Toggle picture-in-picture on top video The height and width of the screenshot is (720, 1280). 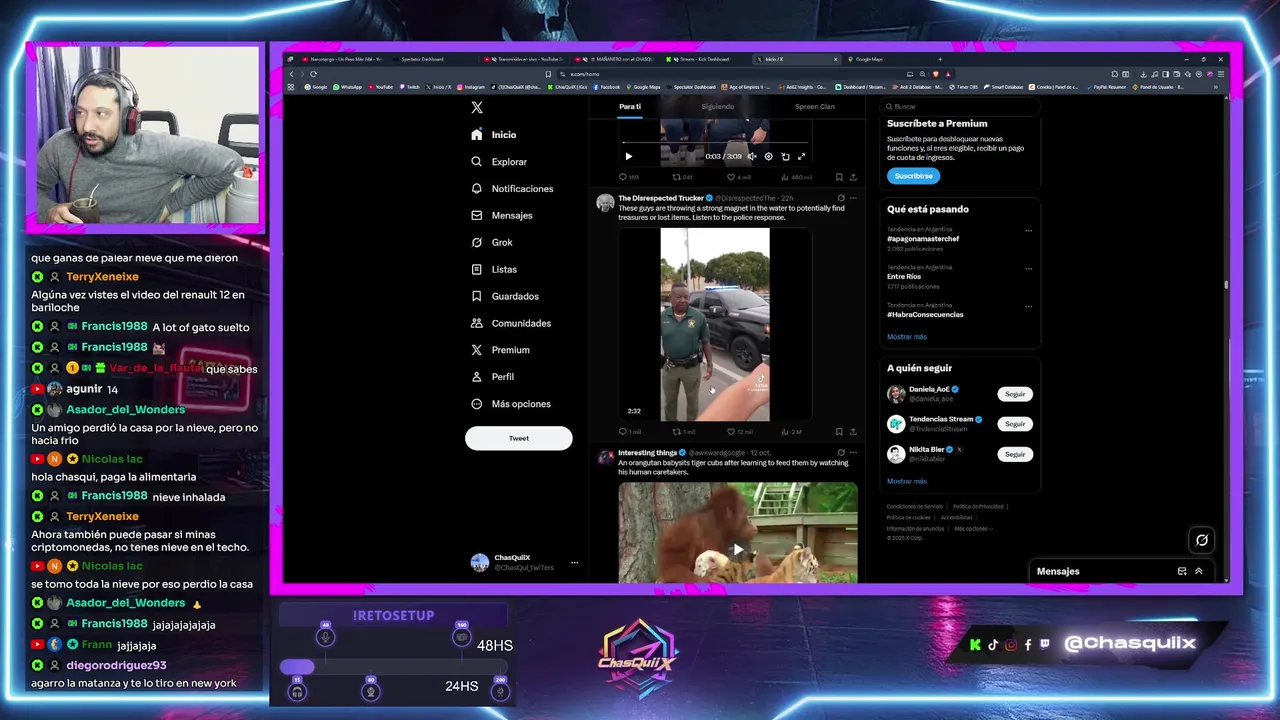click(x=785, y=156)
